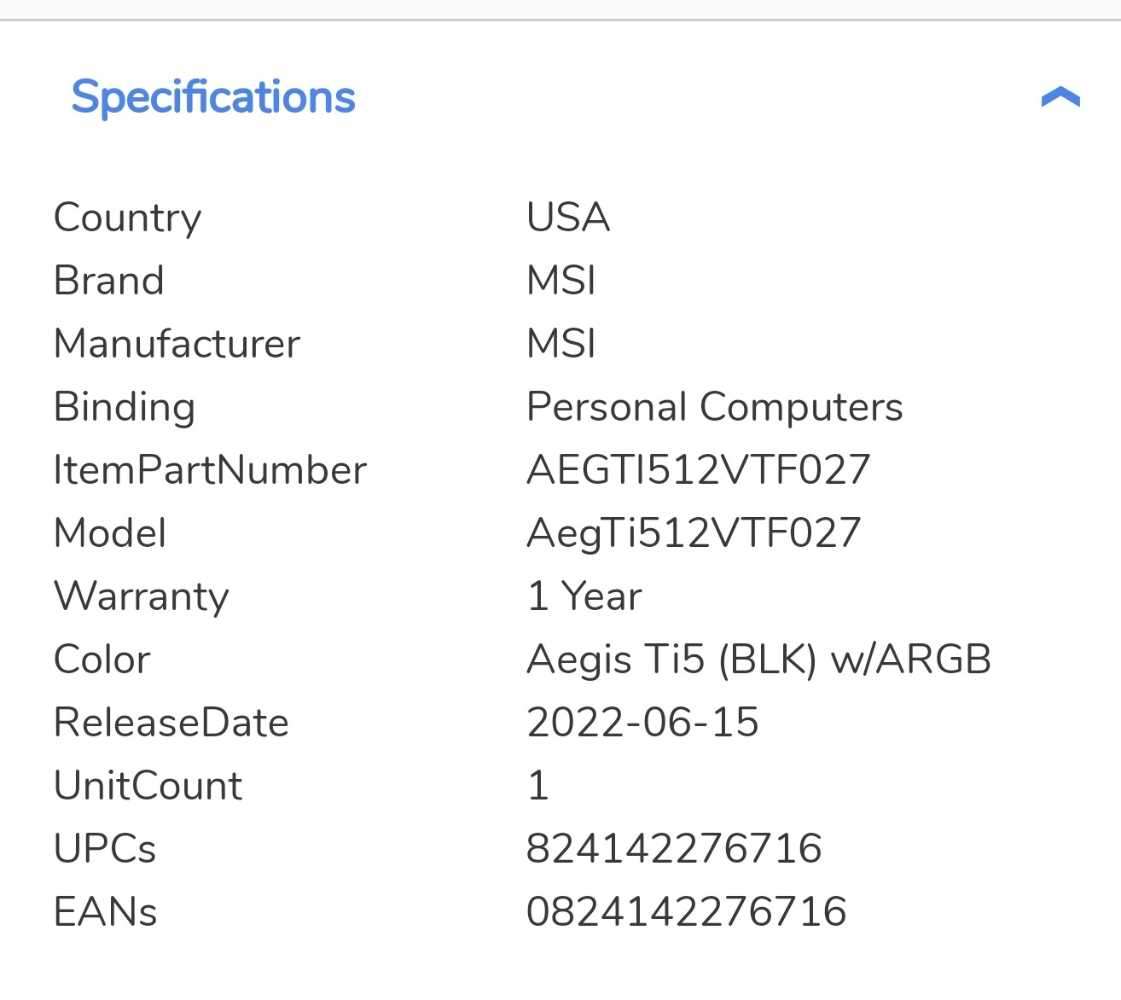The width and height of the screenshot is (1121, 1000).
Task: Select the ReleaseDate label
Action: click(171, 722)
